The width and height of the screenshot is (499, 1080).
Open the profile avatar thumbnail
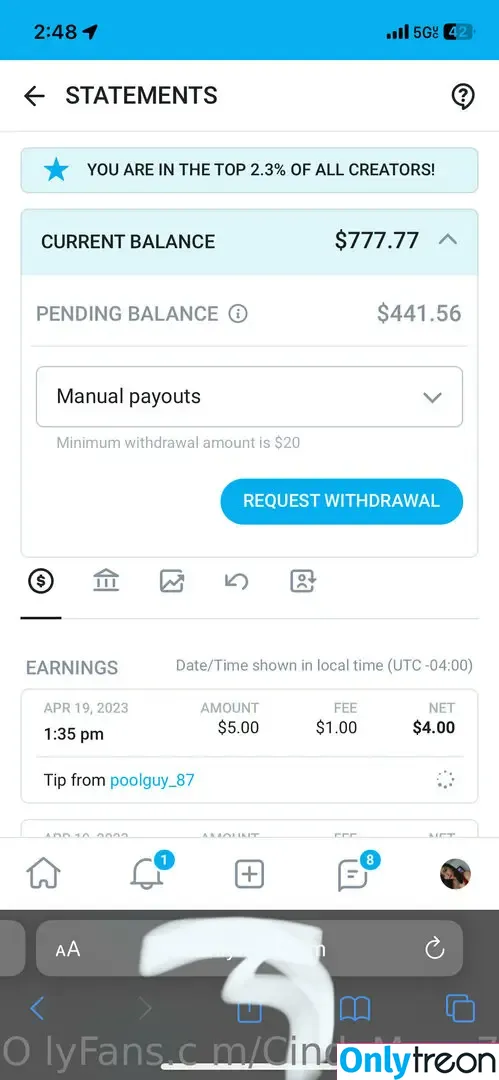[x=455, y=874]
